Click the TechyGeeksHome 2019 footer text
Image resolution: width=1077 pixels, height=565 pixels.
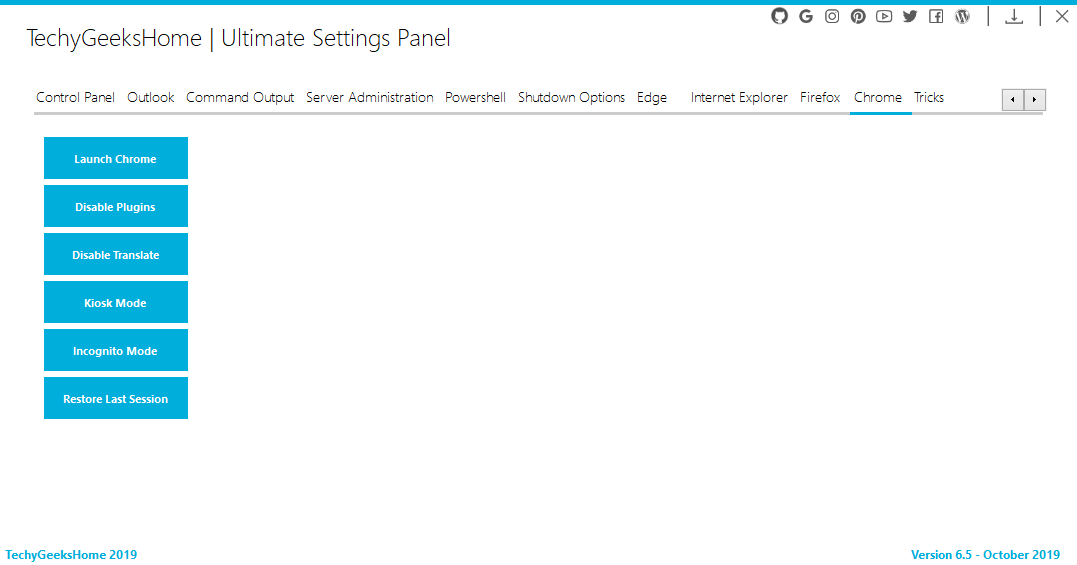pos(71,555)
